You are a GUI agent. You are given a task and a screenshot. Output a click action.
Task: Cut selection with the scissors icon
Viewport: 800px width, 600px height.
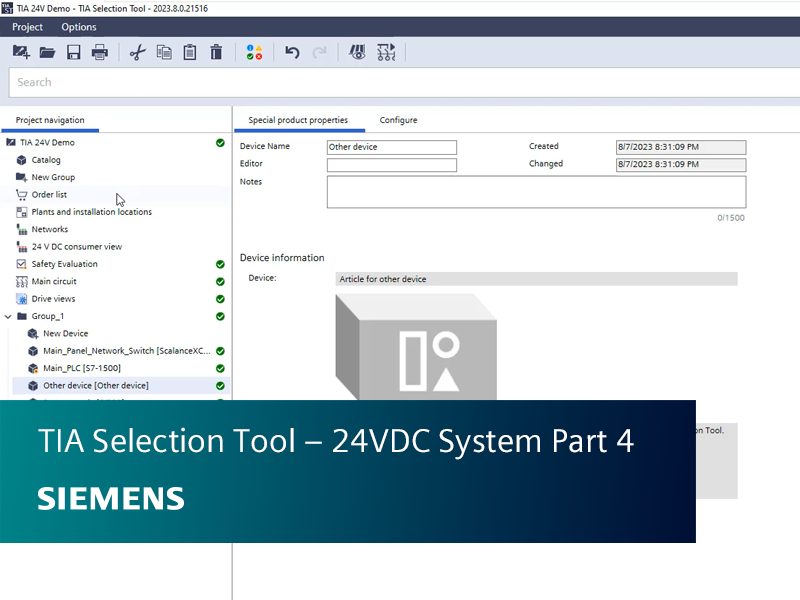point(138,52)
